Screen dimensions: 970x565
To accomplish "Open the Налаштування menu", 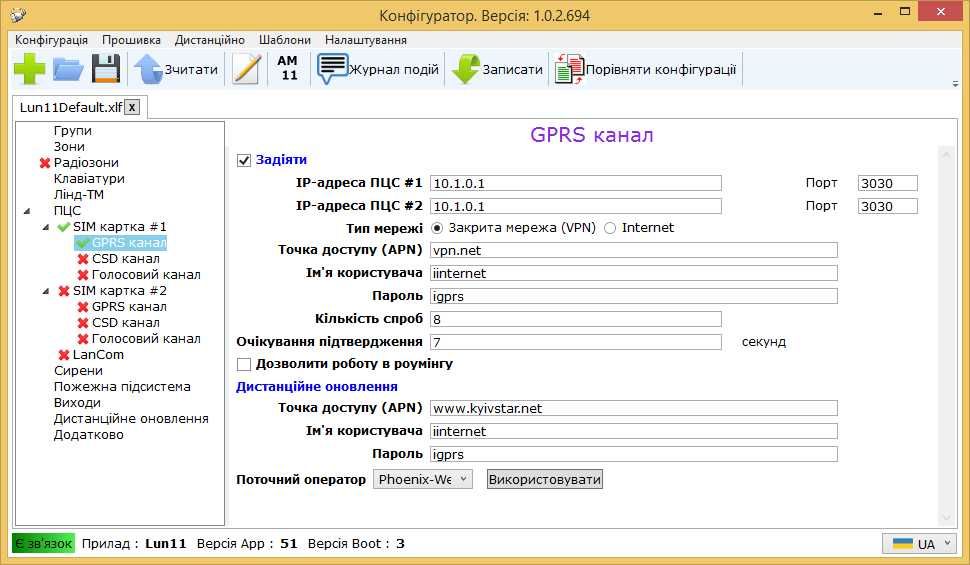I will point(366,40).
